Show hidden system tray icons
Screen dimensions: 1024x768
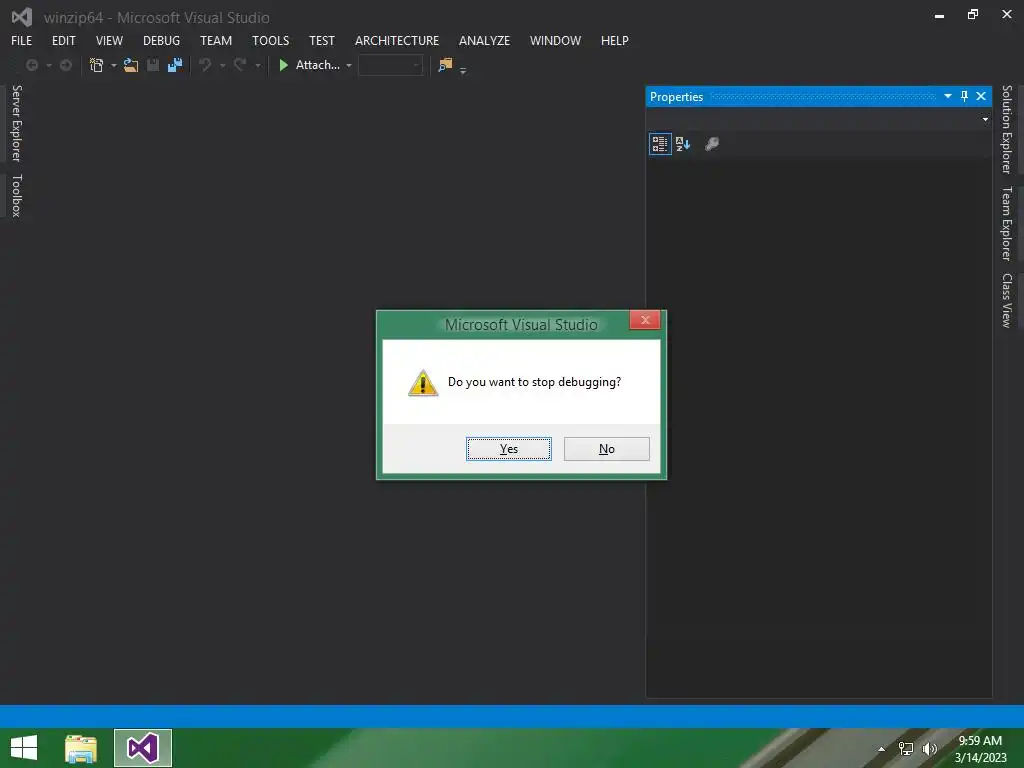(882, 749)
